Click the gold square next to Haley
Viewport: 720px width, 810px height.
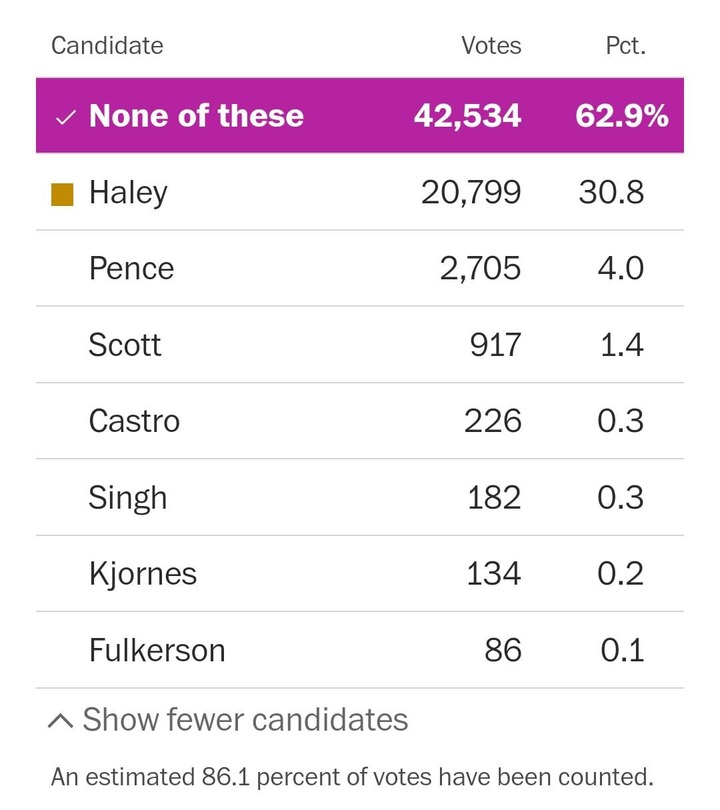62,193
